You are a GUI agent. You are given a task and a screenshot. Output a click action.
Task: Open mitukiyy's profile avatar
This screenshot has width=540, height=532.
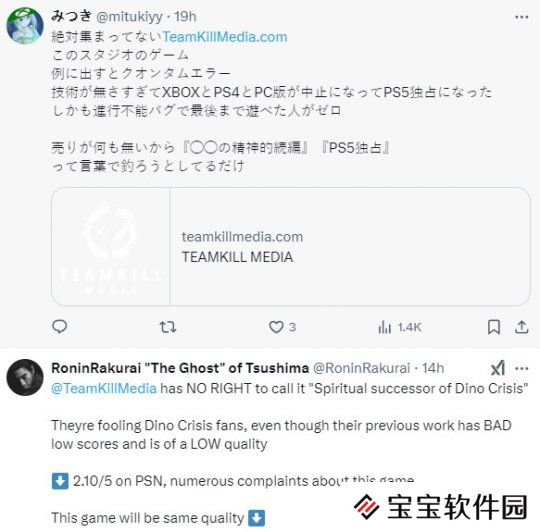coord(25,26)
